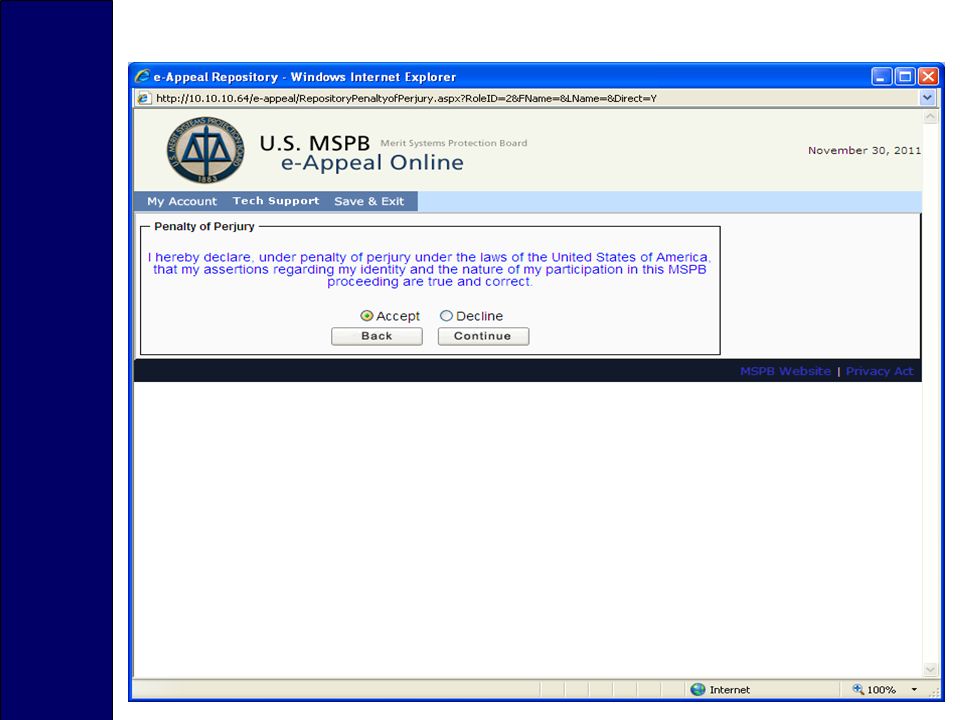Click the Back button
The image size is (960, 720).
(x=377, y=336)
